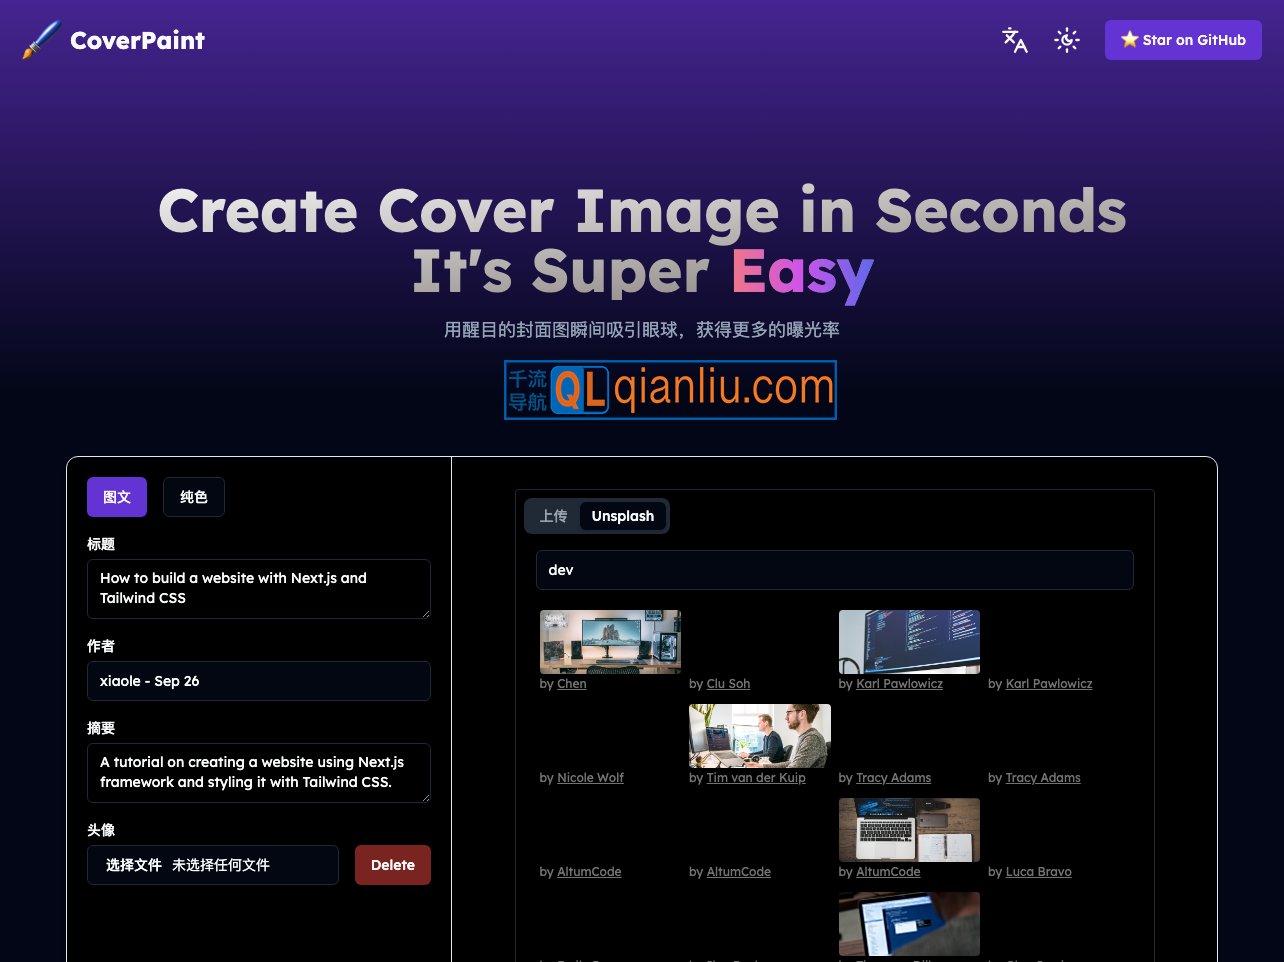Click the summary textarea about tutorial
The image size is (1284, 962).
[258, 772]
